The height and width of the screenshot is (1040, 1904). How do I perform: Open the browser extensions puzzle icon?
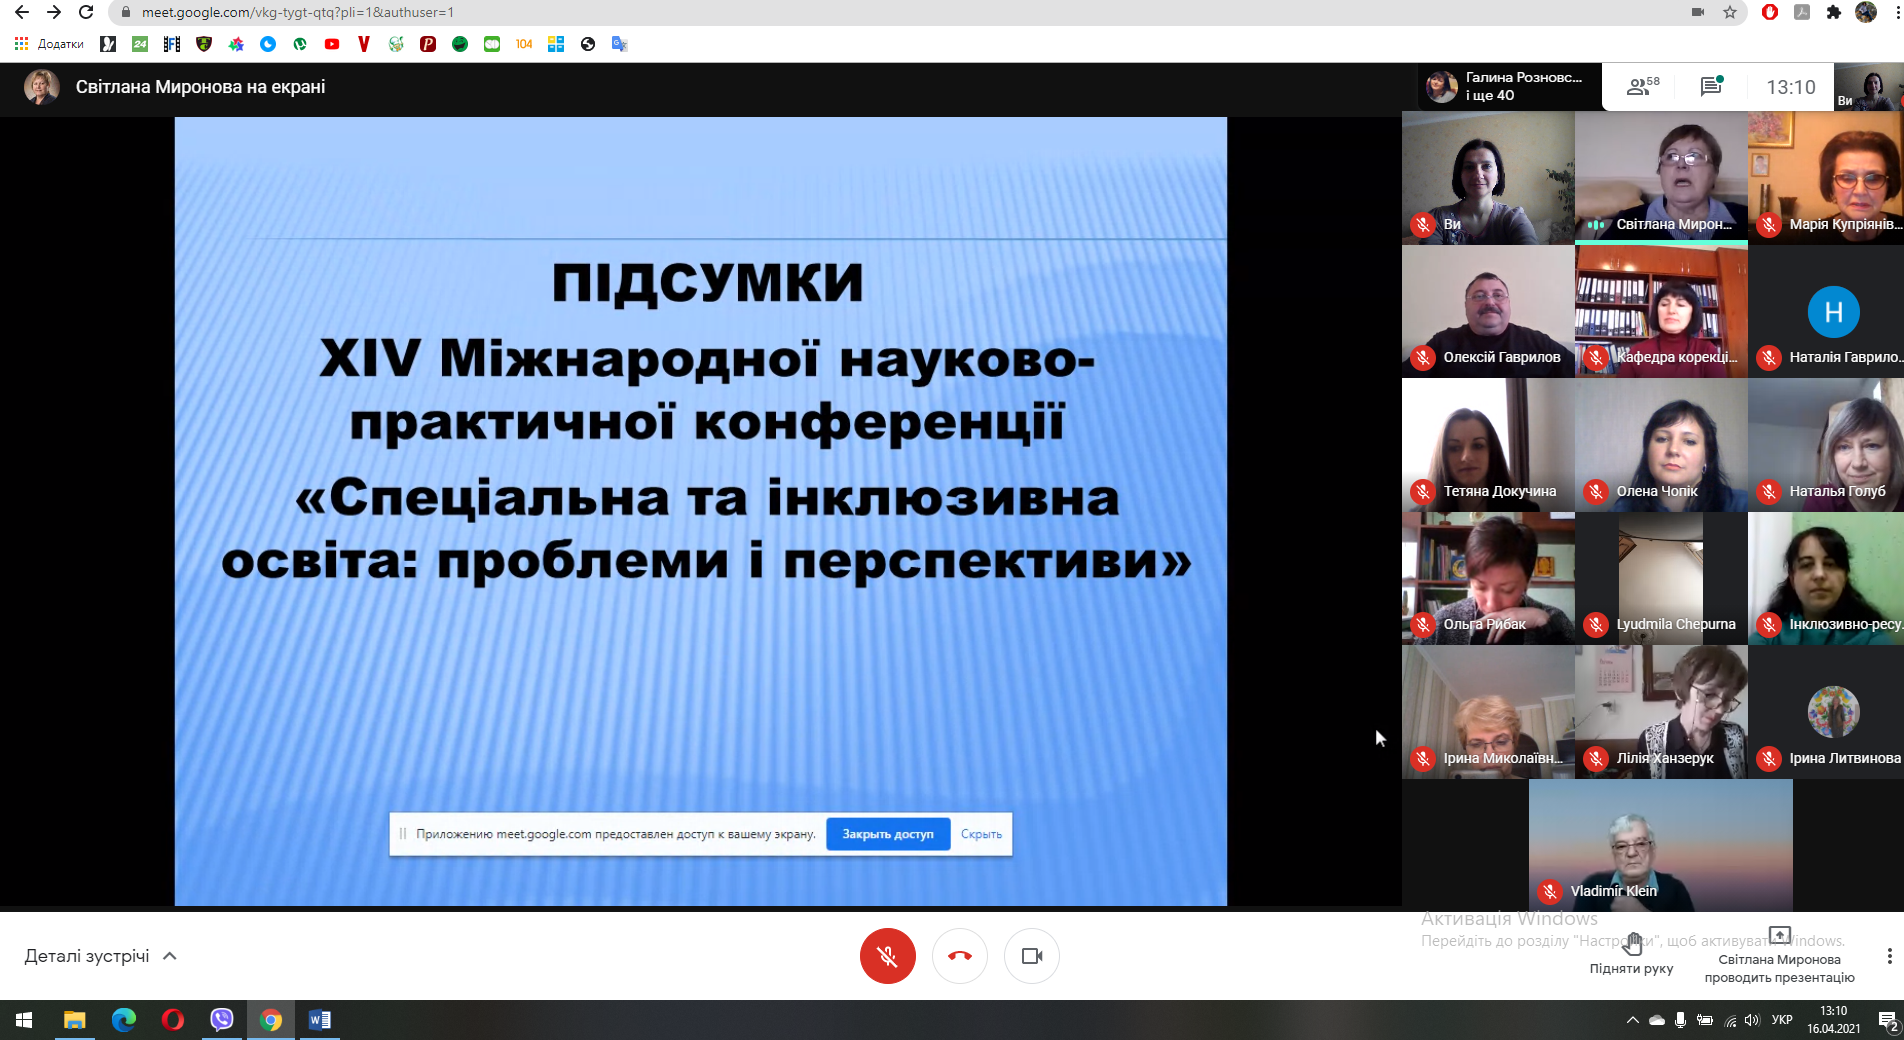point(1833,12)
